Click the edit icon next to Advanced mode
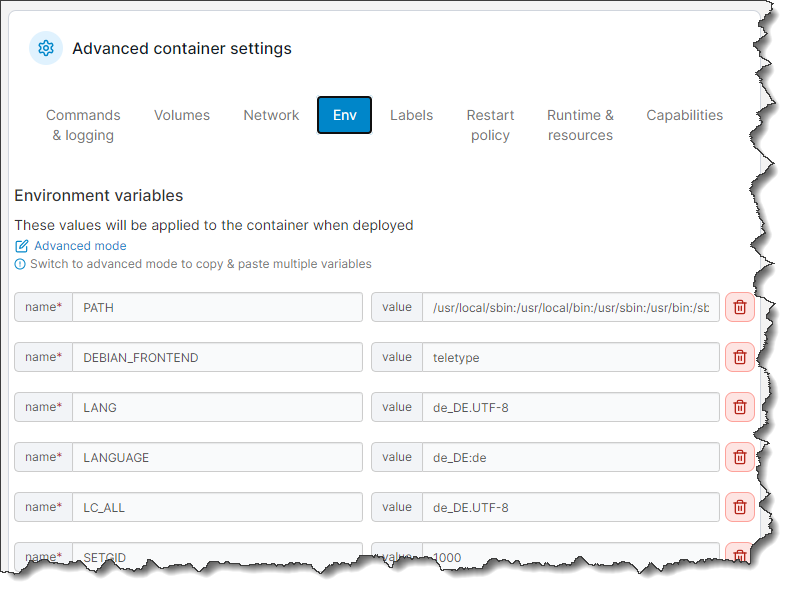797x599 pixels. point(22,246)
